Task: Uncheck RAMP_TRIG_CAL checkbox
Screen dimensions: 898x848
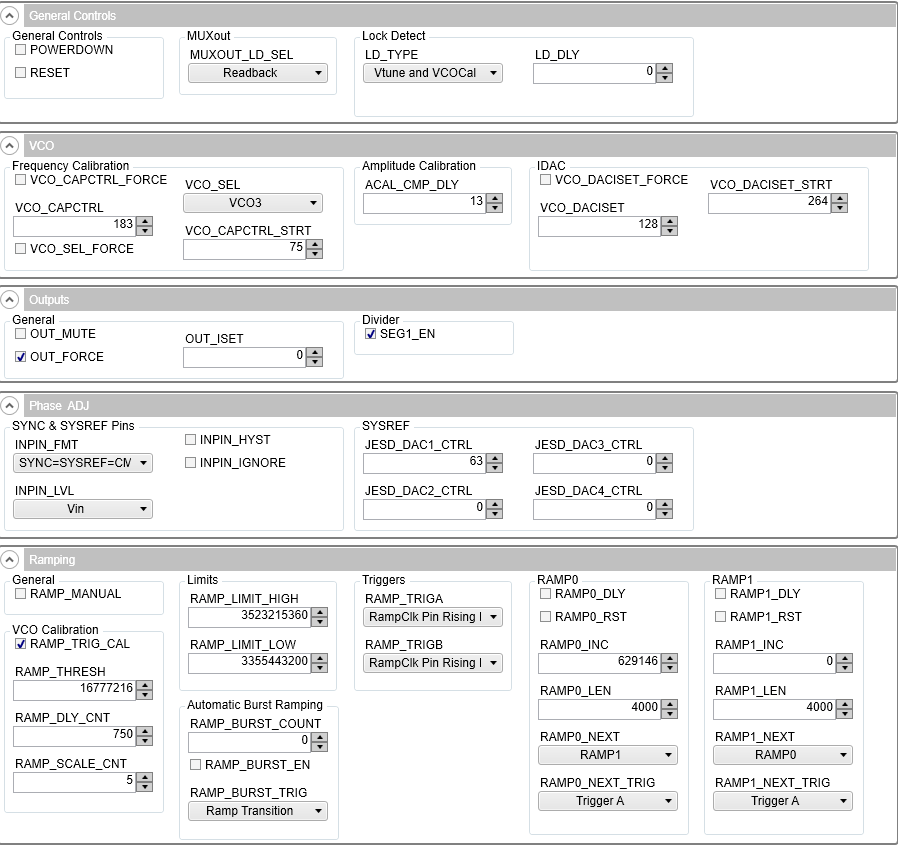Action: pyautogui.click(x=21, y=644)
